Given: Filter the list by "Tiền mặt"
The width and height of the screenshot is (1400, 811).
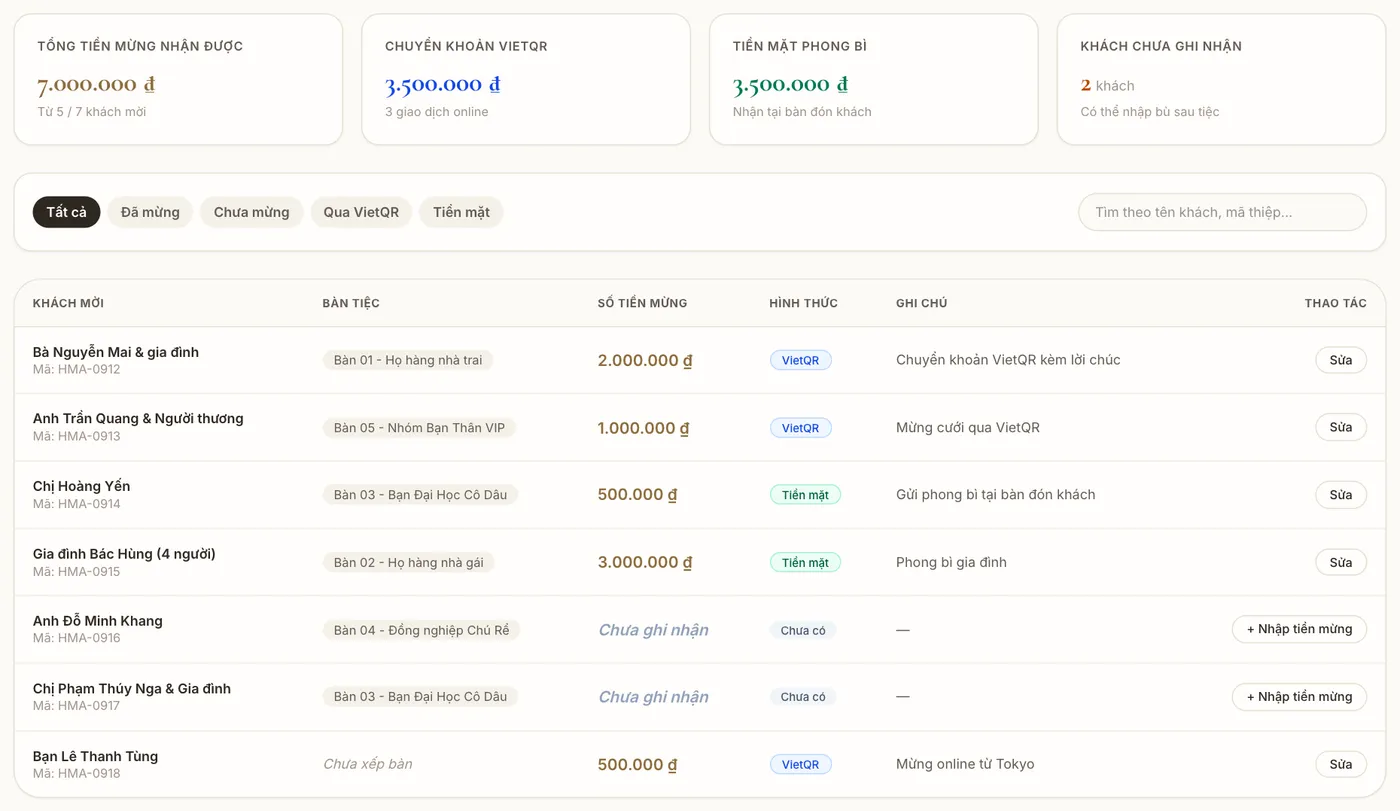Looking at the screenshot, I should [462, 212].
